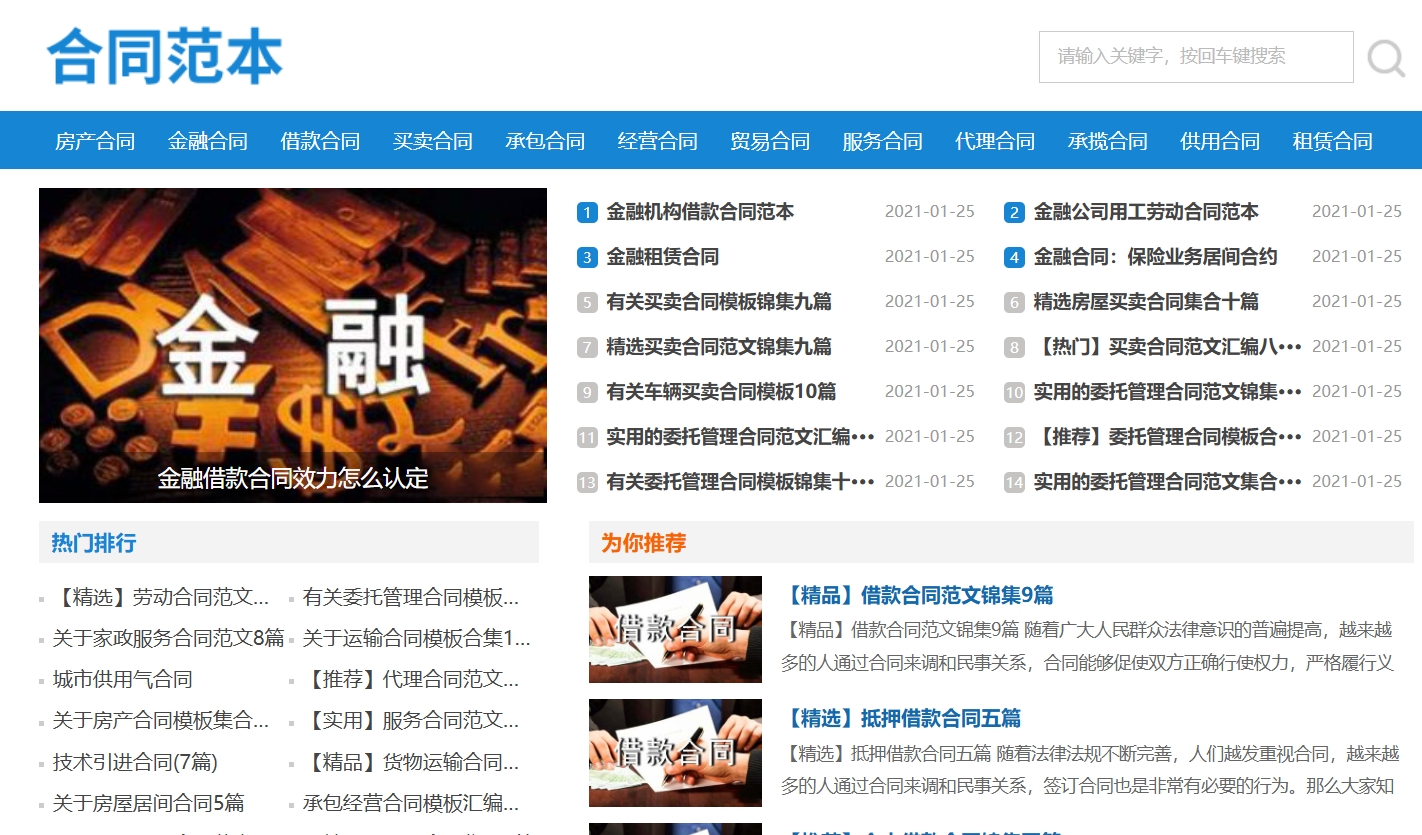Click the caption 金融借款合同效力怎么认定
The width and height of the screenshot is (1422, 835).
coord(293,478)
